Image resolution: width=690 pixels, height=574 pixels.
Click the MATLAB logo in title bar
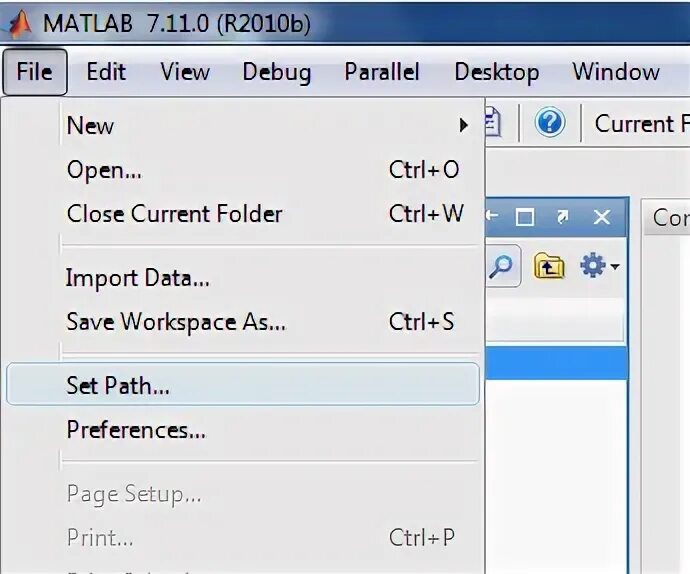coord(18,23)
